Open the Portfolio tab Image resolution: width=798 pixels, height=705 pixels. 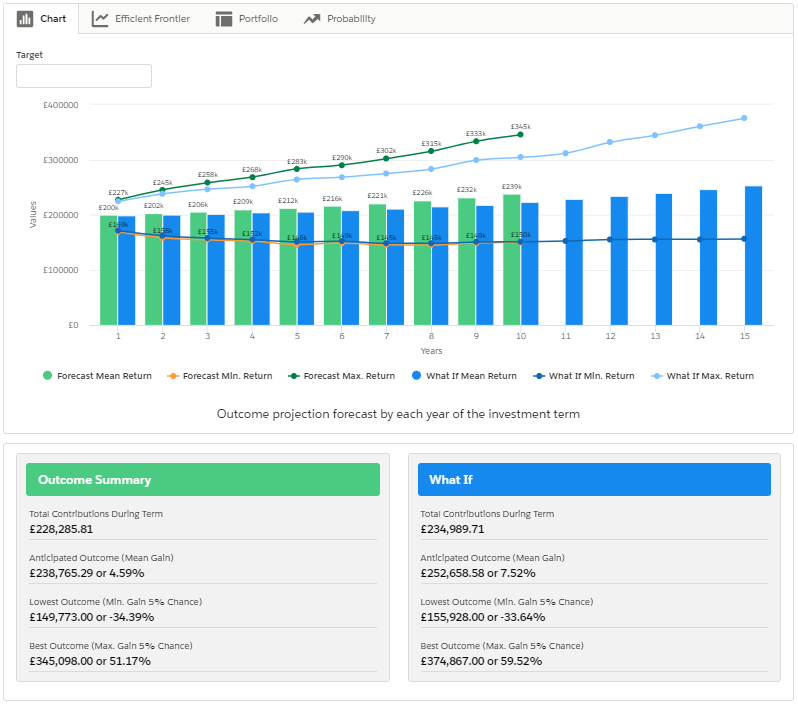click(247, 19)
